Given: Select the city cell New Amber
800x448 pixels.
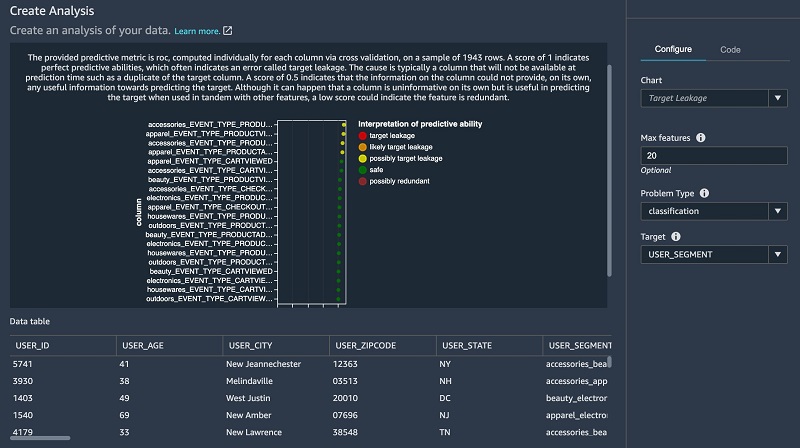Looking at the screenshot, I should 248,415.
